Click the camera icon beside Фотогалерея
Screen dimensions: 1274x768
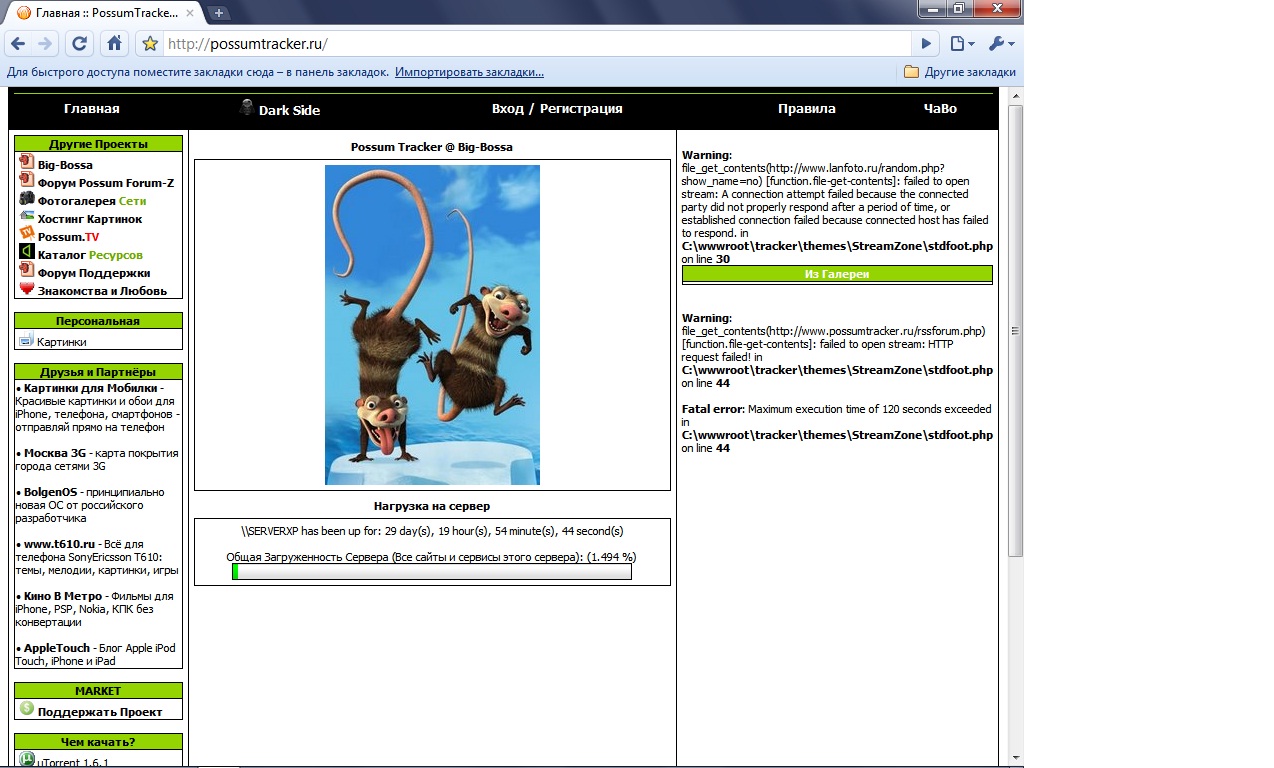[27, 198]
